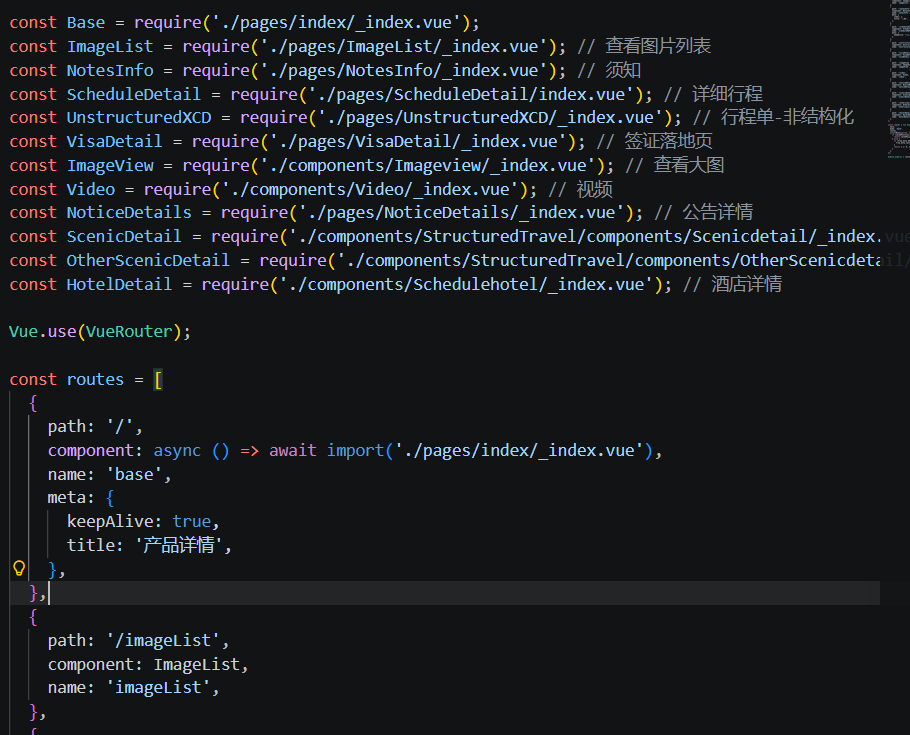Viewport: 910px width, 735px height.
Task: Click the "ImageView" constant name
Action: (110, 165)
